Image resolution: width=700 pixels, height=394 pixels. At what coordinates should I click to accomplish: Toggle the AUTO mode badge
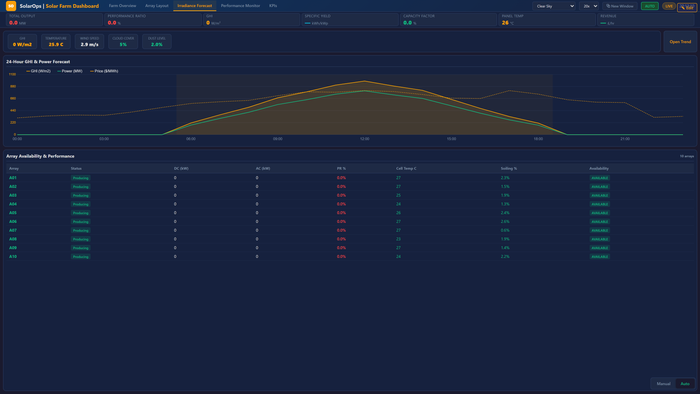[650, 6]
